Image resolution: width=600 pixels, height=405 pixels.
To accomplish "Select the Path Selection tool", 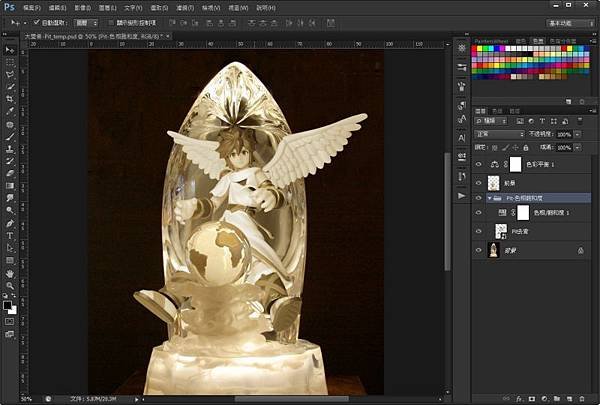I will coord(10,248).
